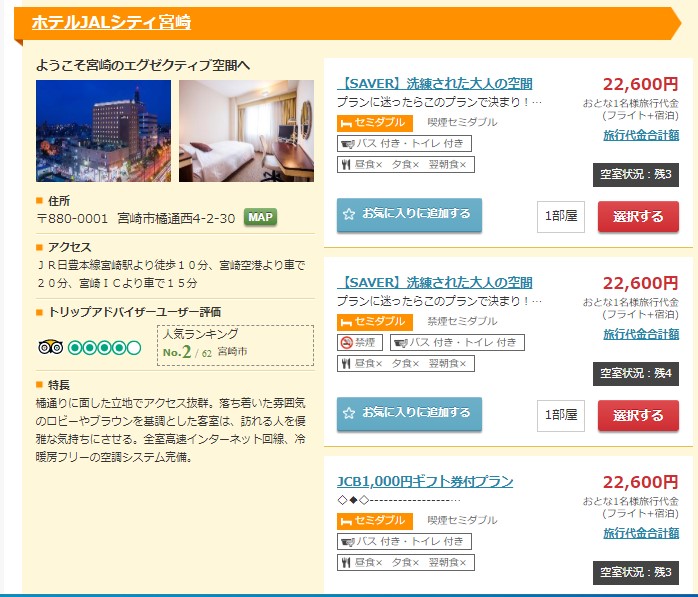Click セミダブル bed badge in JCB plan
This screenshot has width=698, height=597.
coord(375,521)
